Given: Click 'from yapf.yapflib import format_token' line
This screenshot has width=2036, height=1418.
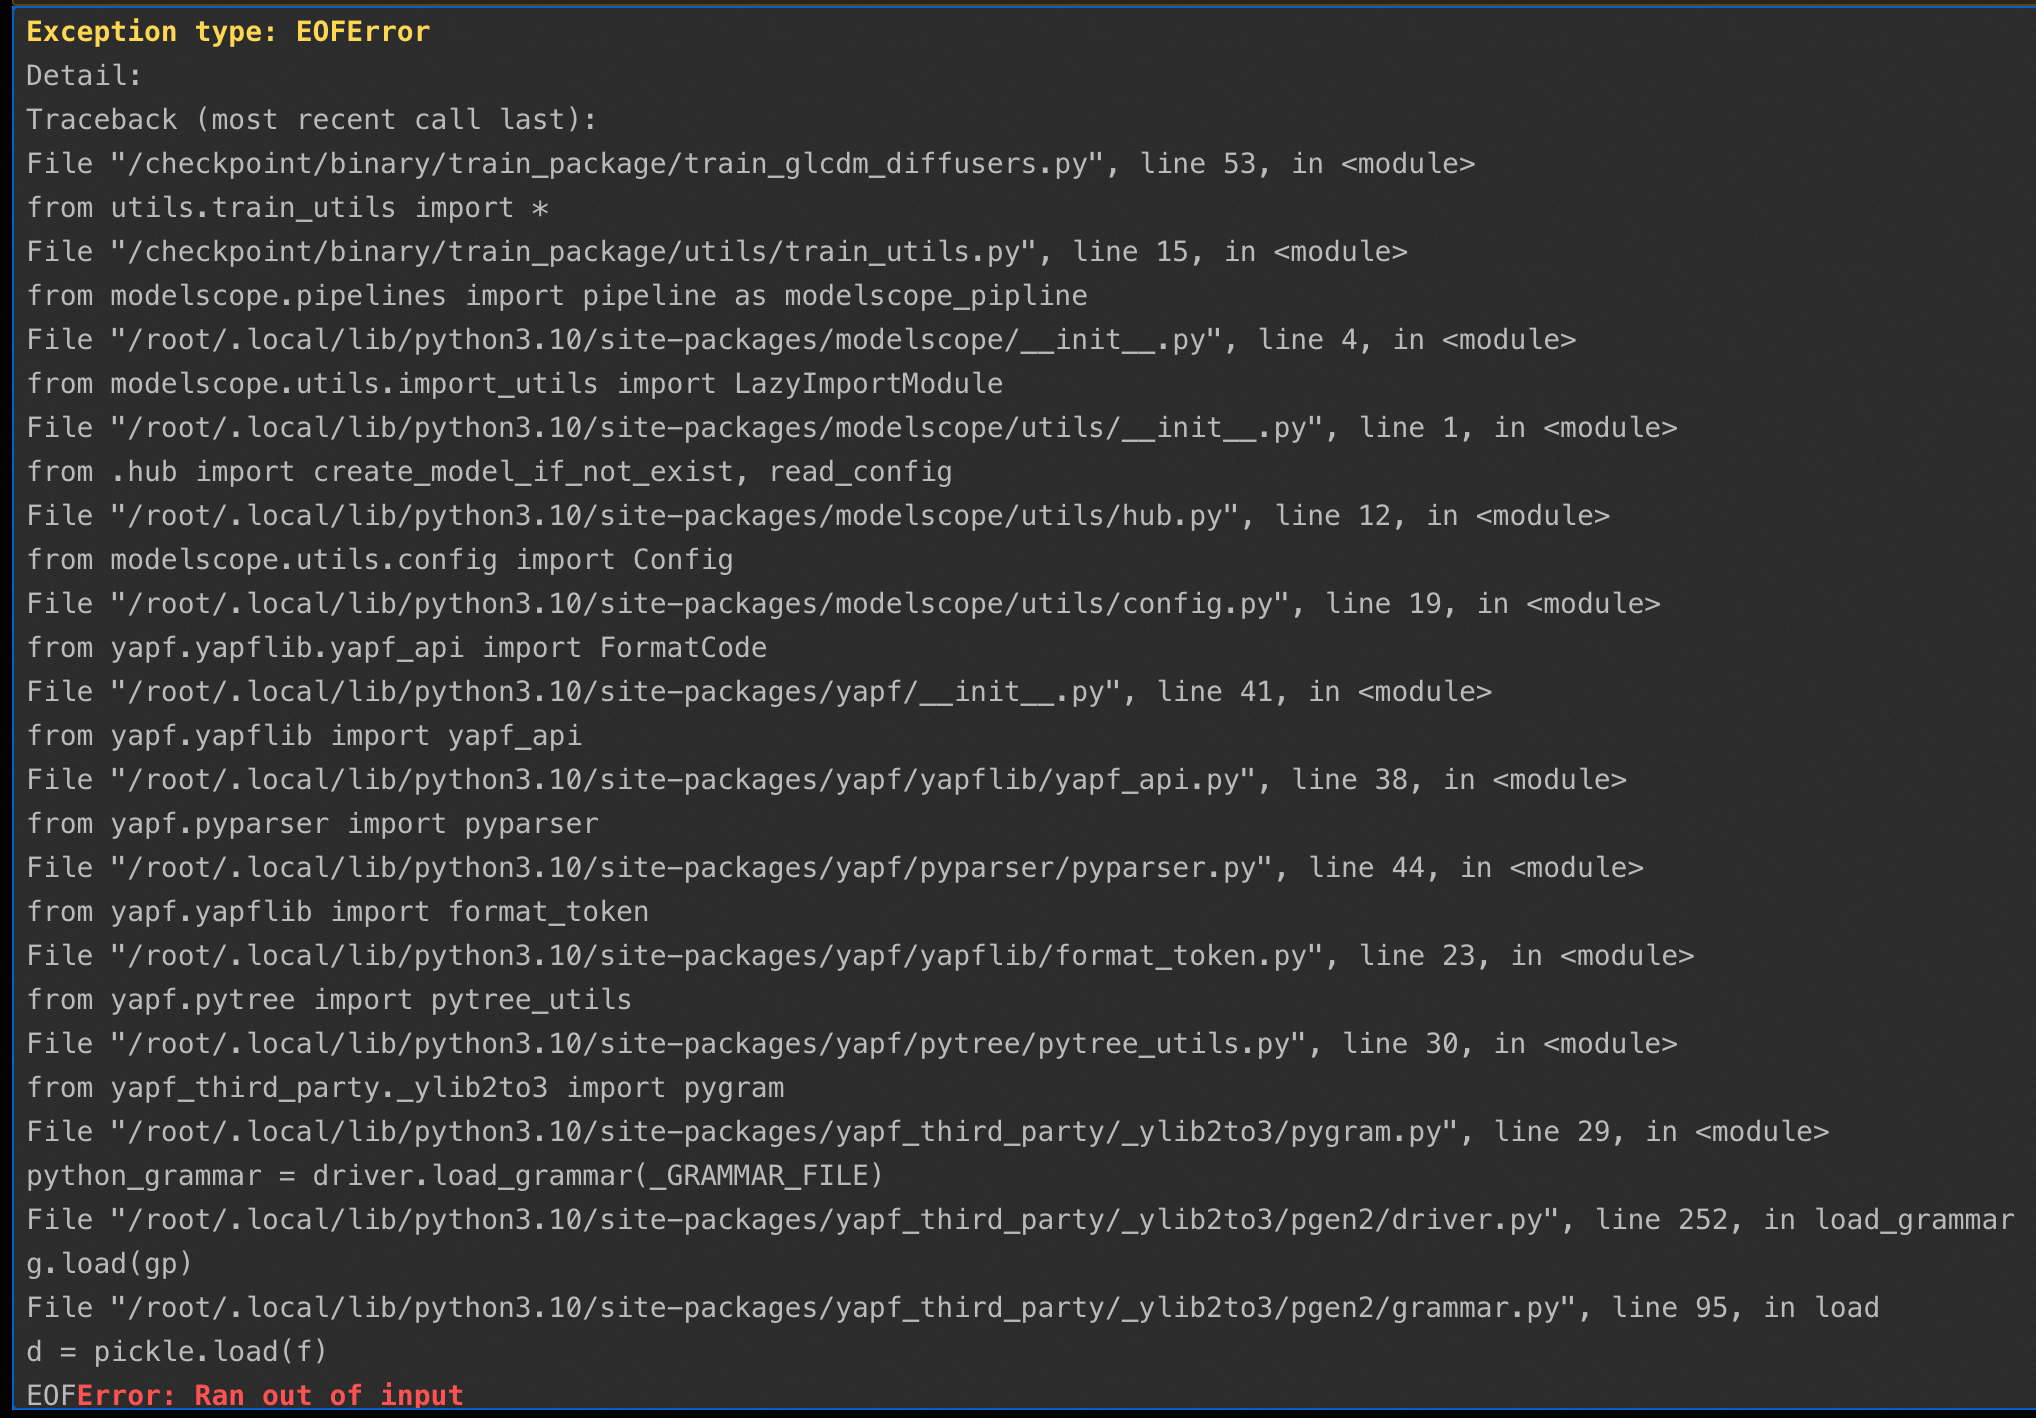Looking at the screenshot, I should click(338, 912).
